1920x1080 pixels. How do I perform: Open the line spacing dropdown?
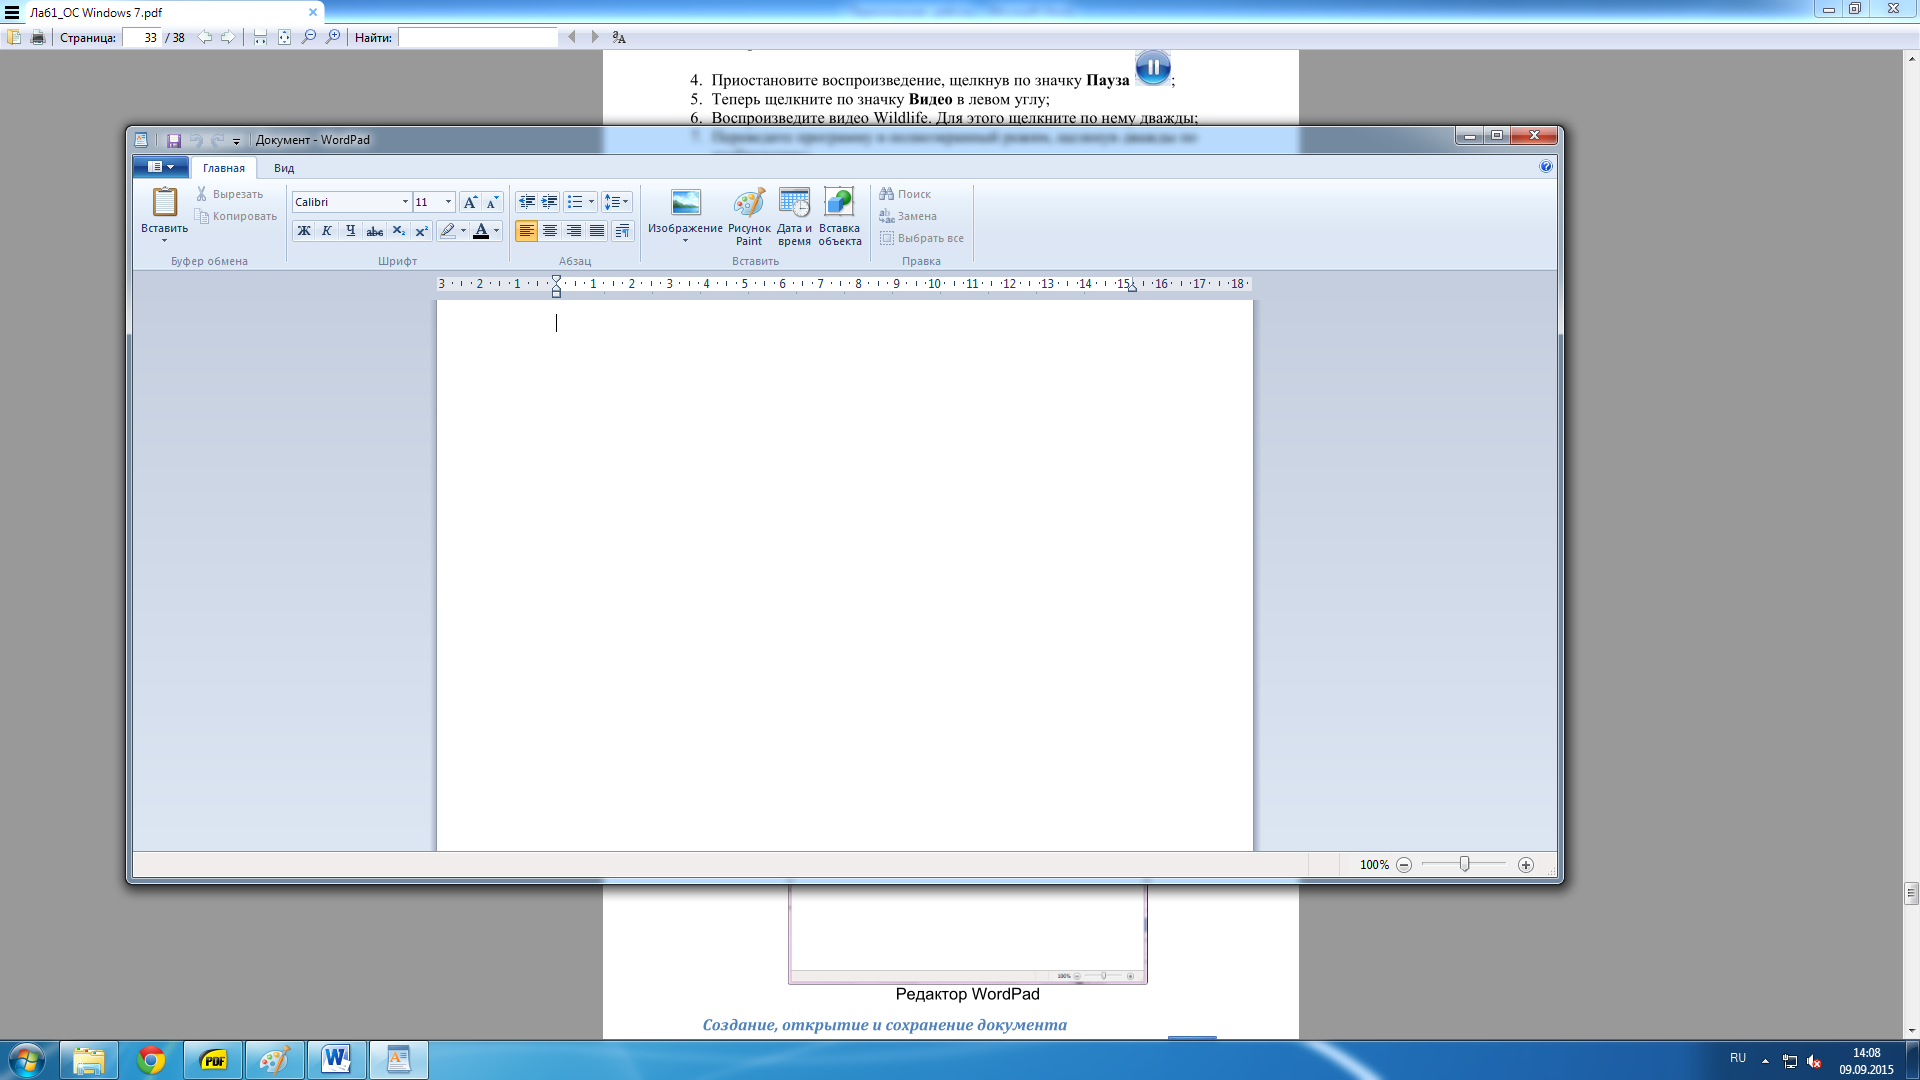click(616, 202)
